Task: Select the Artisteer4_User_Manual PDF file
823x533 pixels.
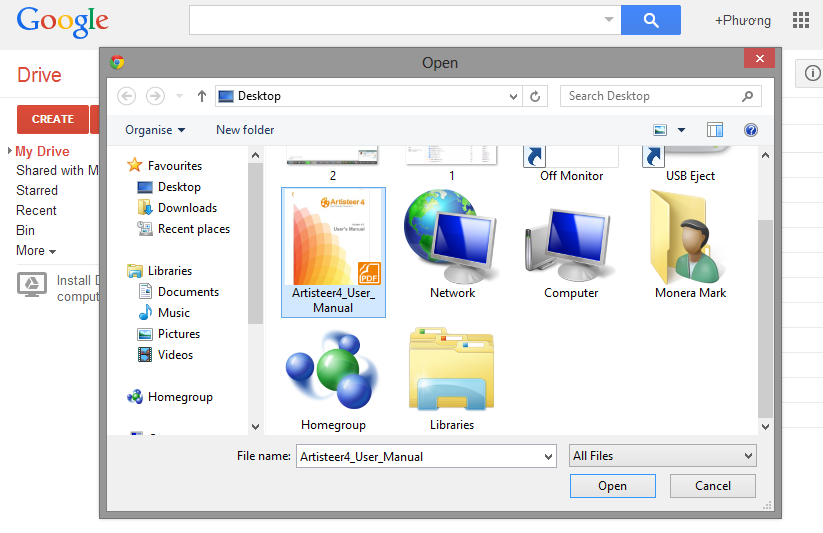Action: point(333,253)
